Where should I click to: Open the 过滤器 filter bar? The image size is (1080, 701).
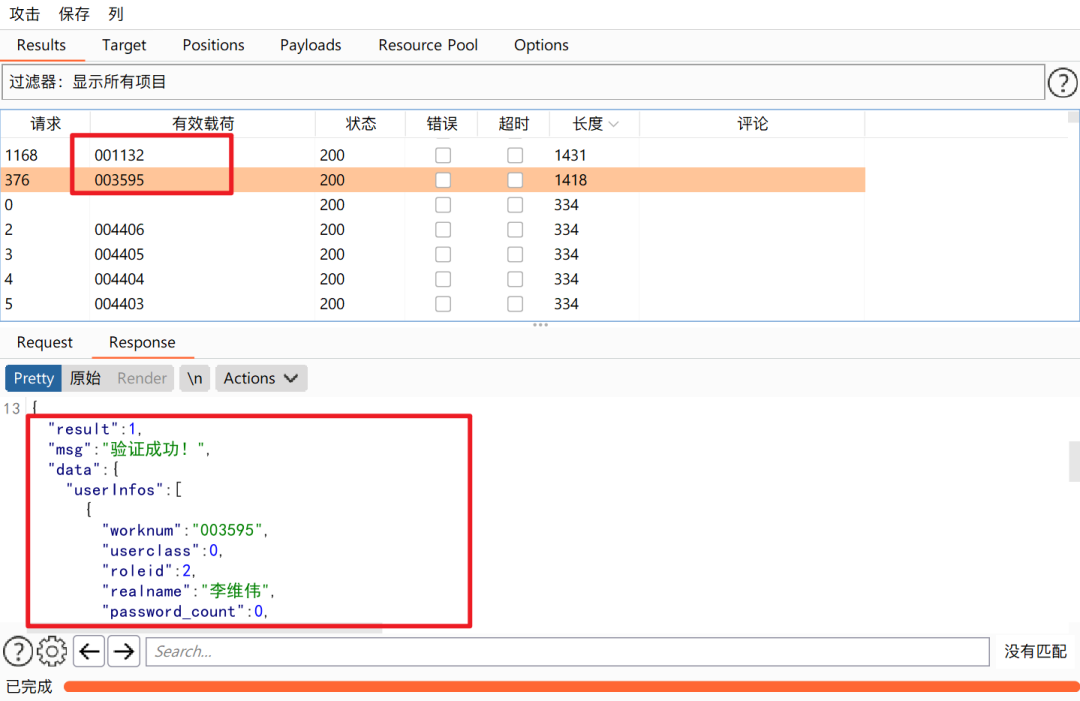(523, 83)
